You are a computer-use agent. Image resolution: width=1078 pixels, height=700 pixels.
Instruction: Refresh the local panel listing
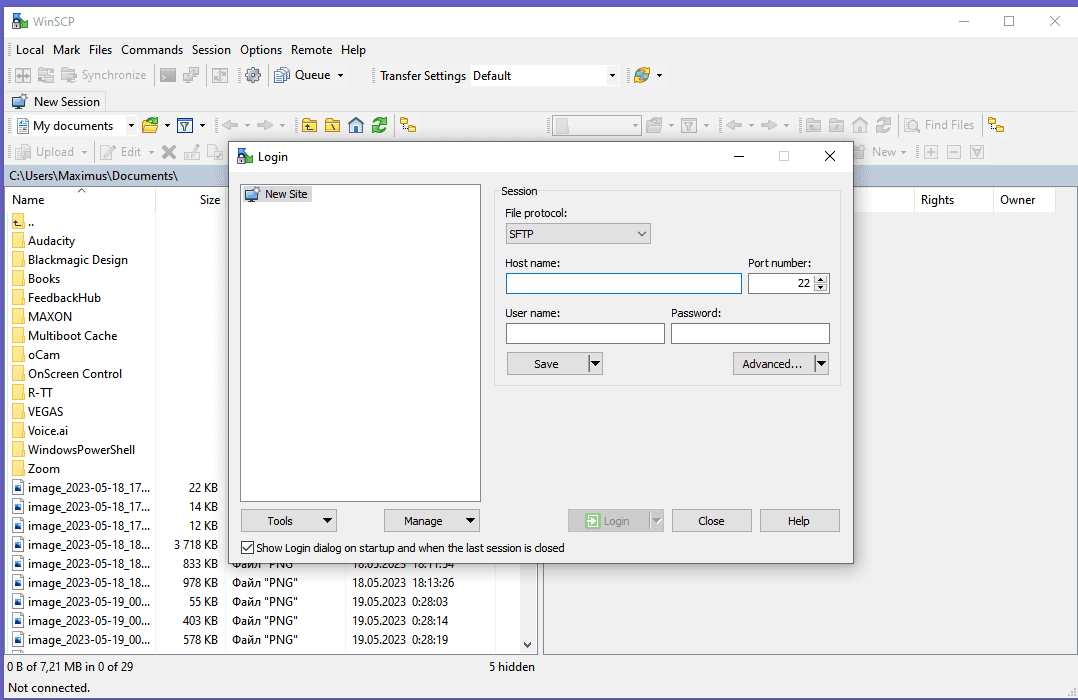click(x=379, y=125)
